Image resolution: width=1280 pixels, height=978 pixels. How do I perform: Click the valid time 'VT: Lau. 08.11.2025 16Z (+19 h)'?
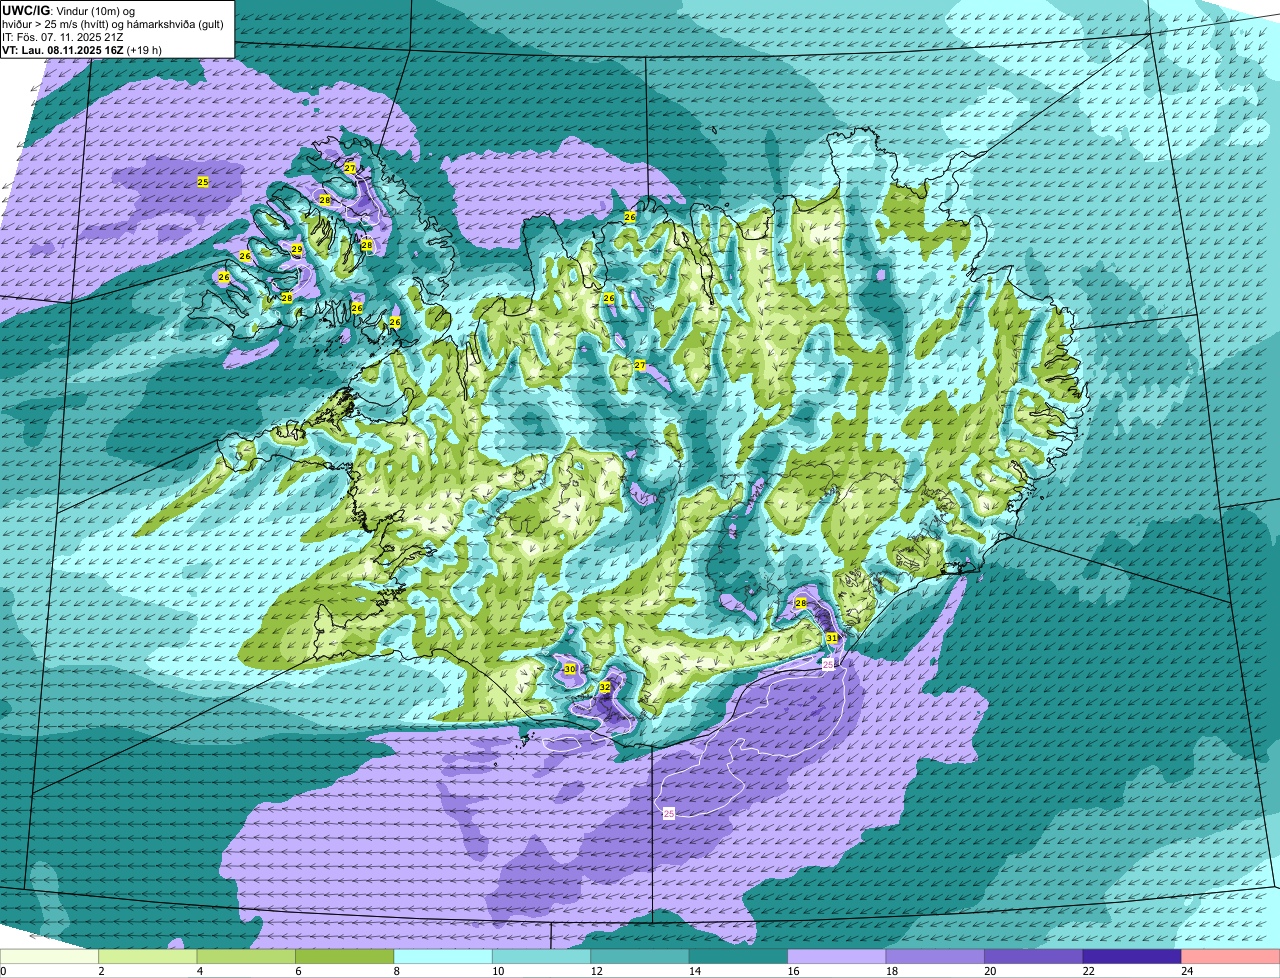pos(82,50)
